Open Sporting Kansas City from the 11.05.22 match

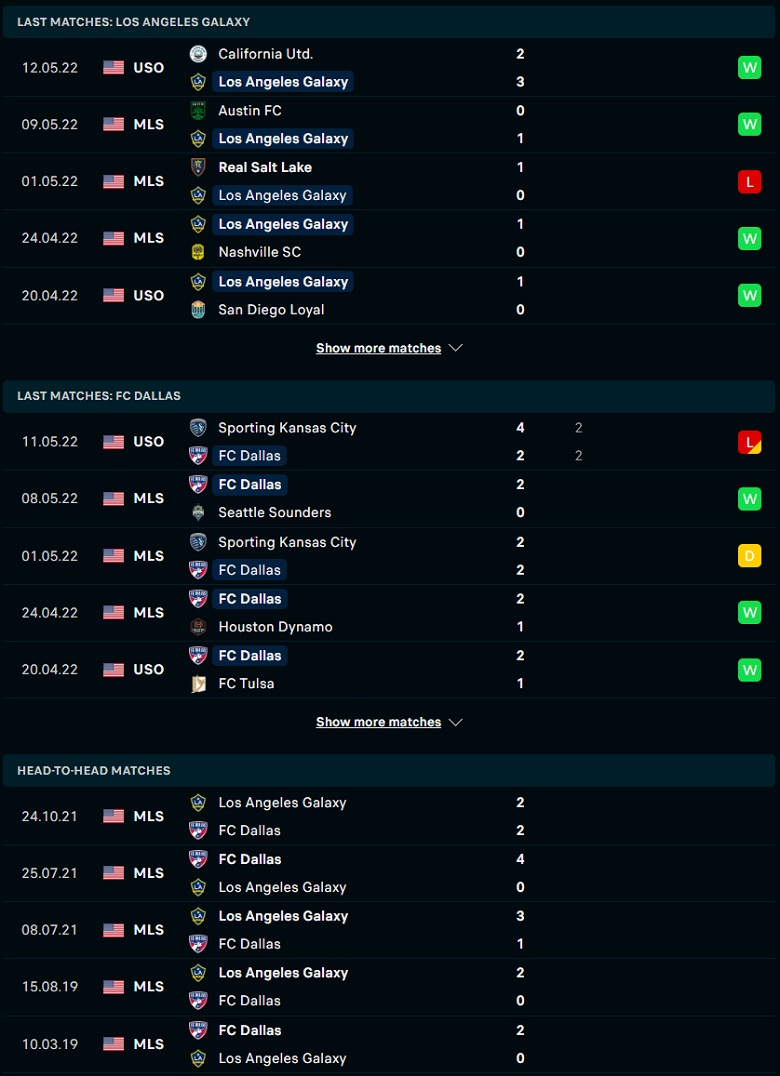click(x=287, y=428)
